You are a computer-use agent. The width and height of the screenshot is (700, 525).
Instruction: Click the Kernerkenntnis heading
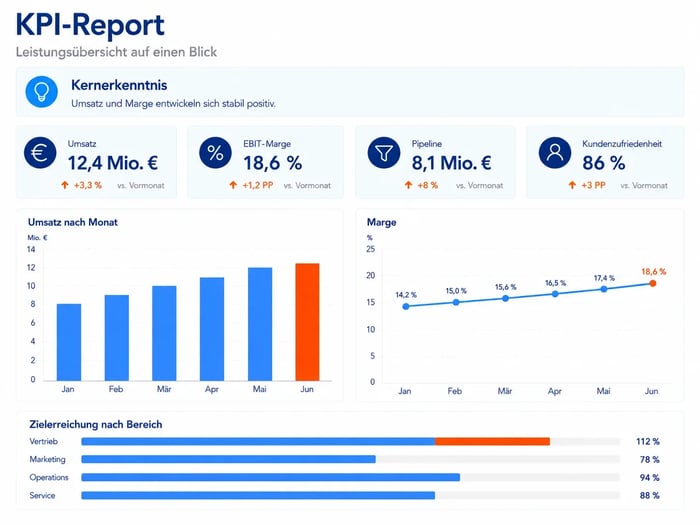click(x=119, y=85)
